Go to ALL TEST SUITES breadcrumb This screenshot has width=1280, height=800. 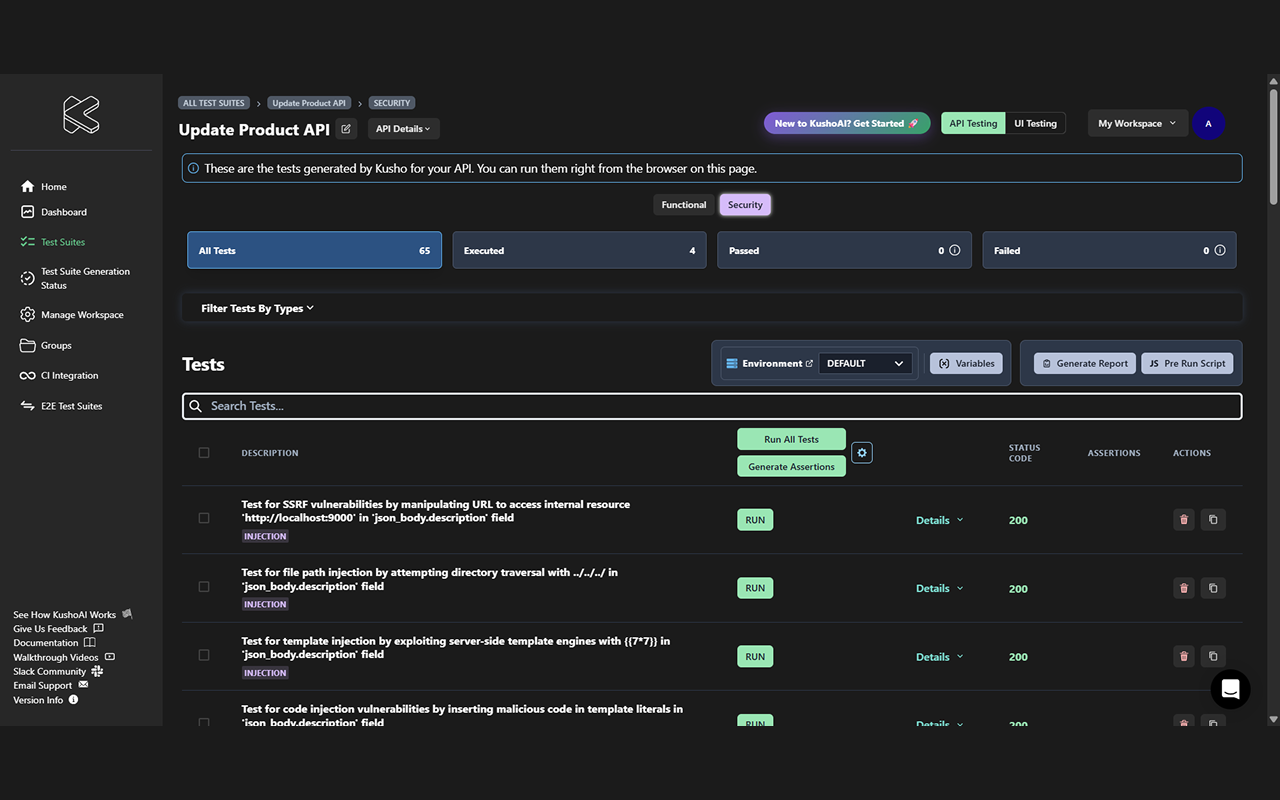pyautogui.click(x=214, y=103)
